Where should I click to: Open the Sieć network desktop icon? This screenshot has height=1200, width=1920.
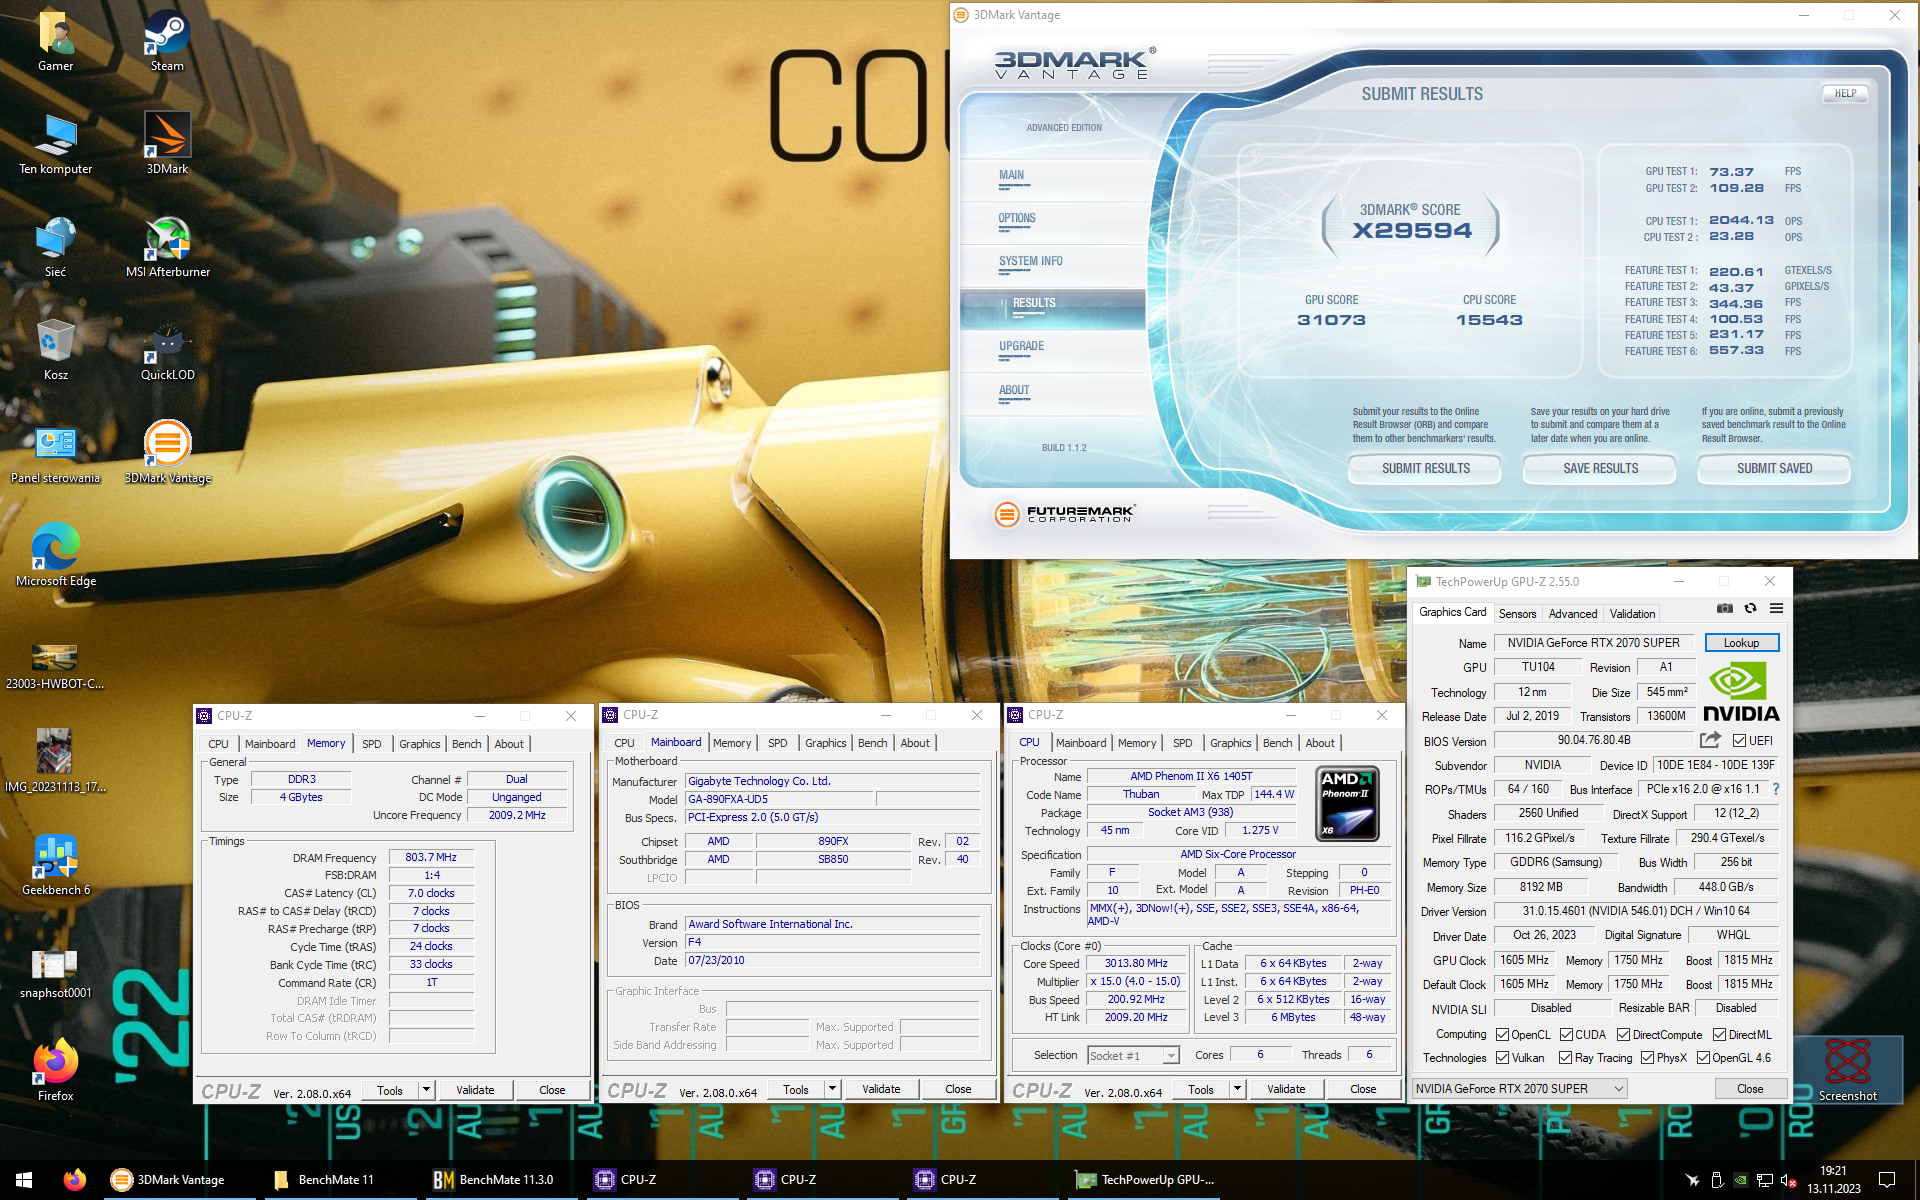[56, 246]
